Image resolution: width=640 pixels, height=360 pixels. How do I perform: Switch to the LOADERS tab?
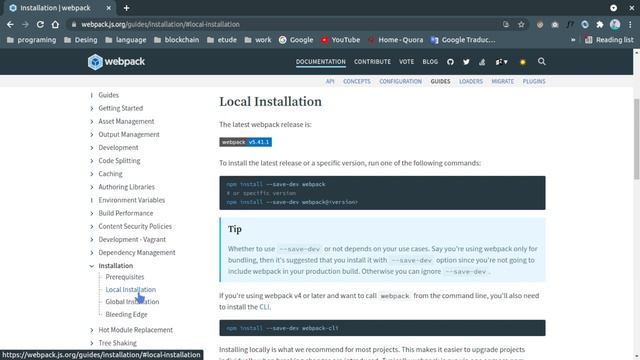tap(471, 81)
